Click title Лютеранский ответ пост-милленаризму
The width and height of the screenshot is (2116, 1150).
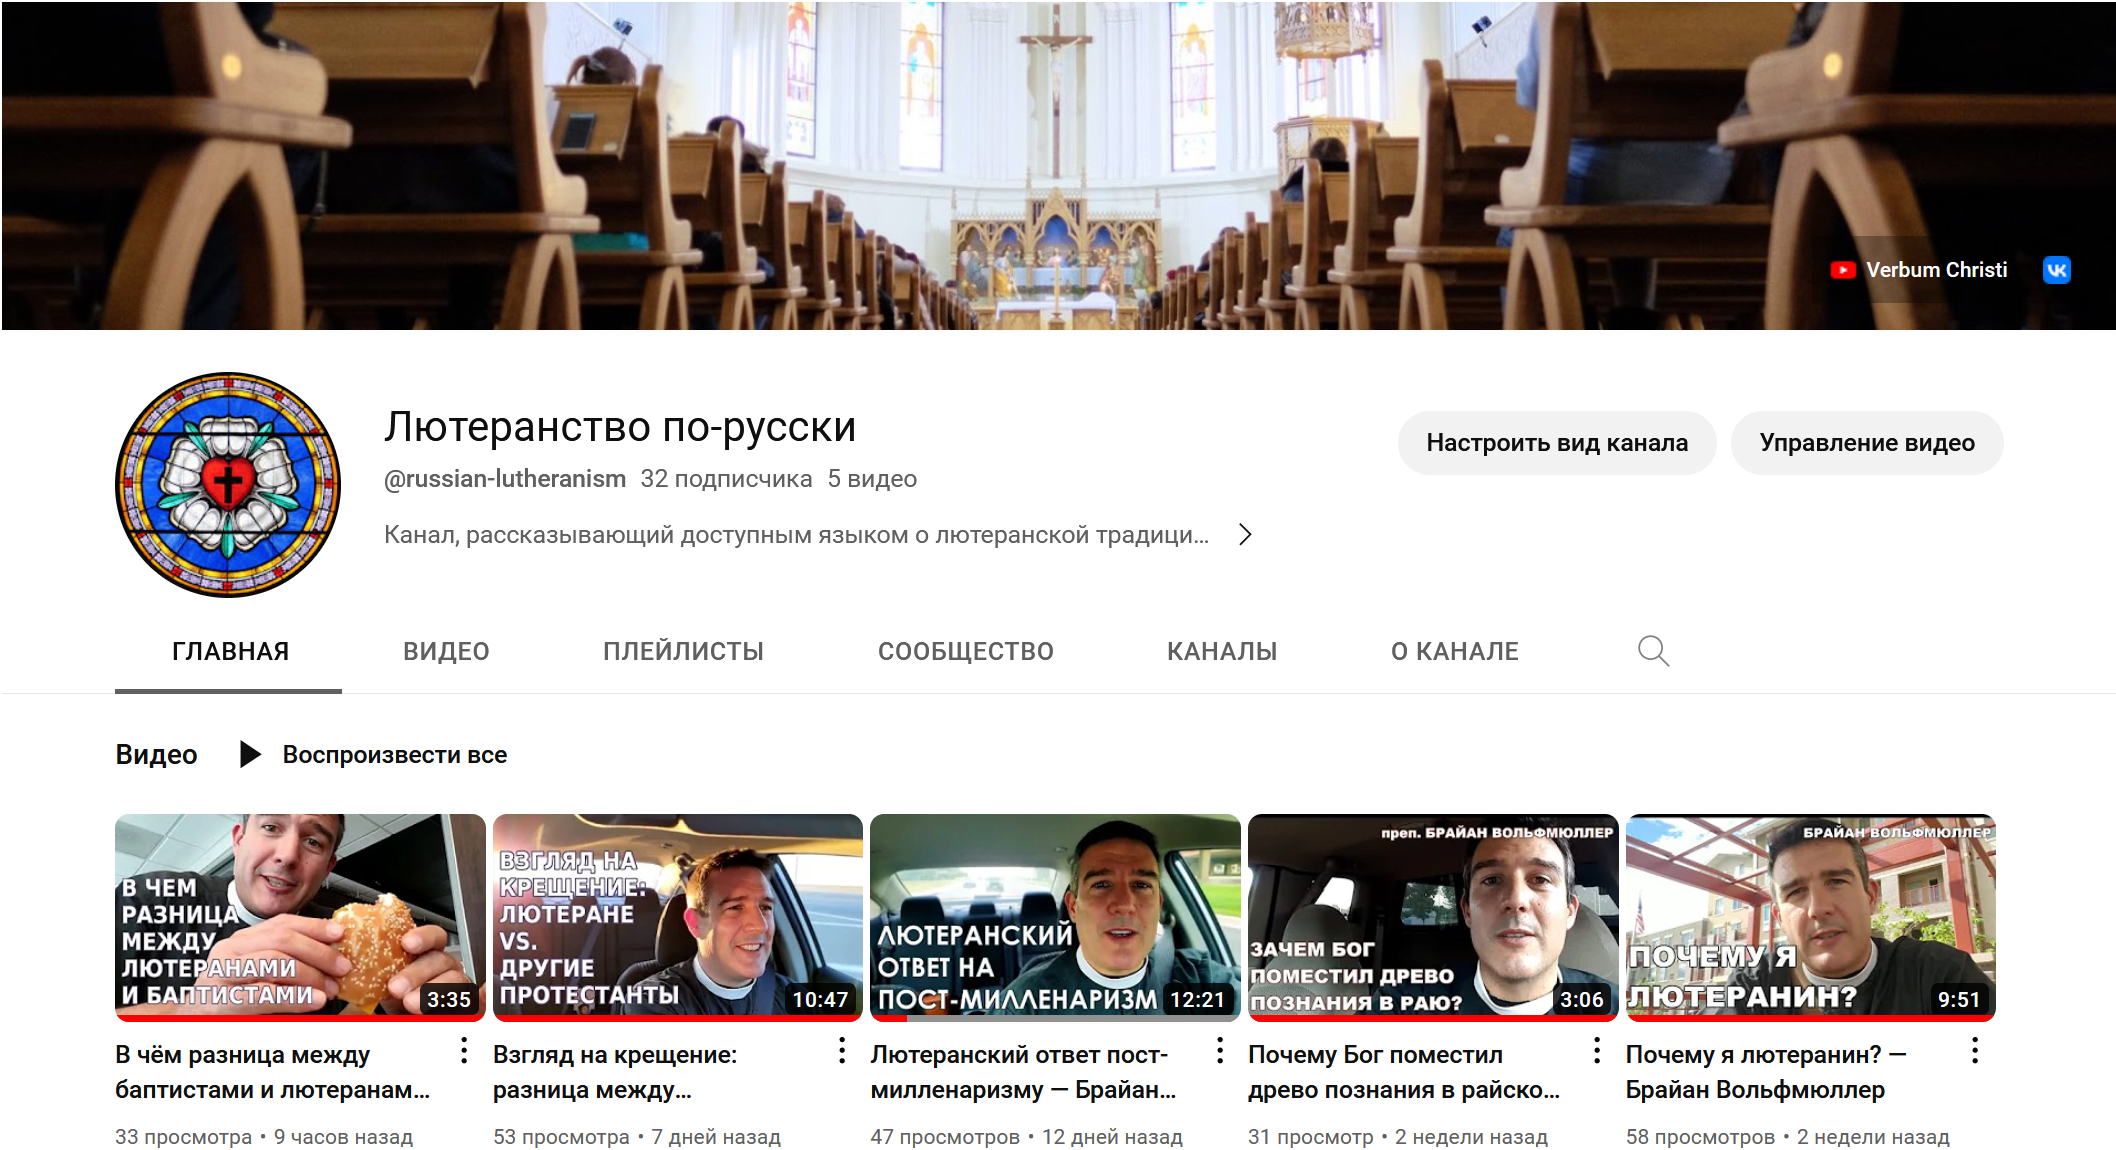[1023, 1072]
